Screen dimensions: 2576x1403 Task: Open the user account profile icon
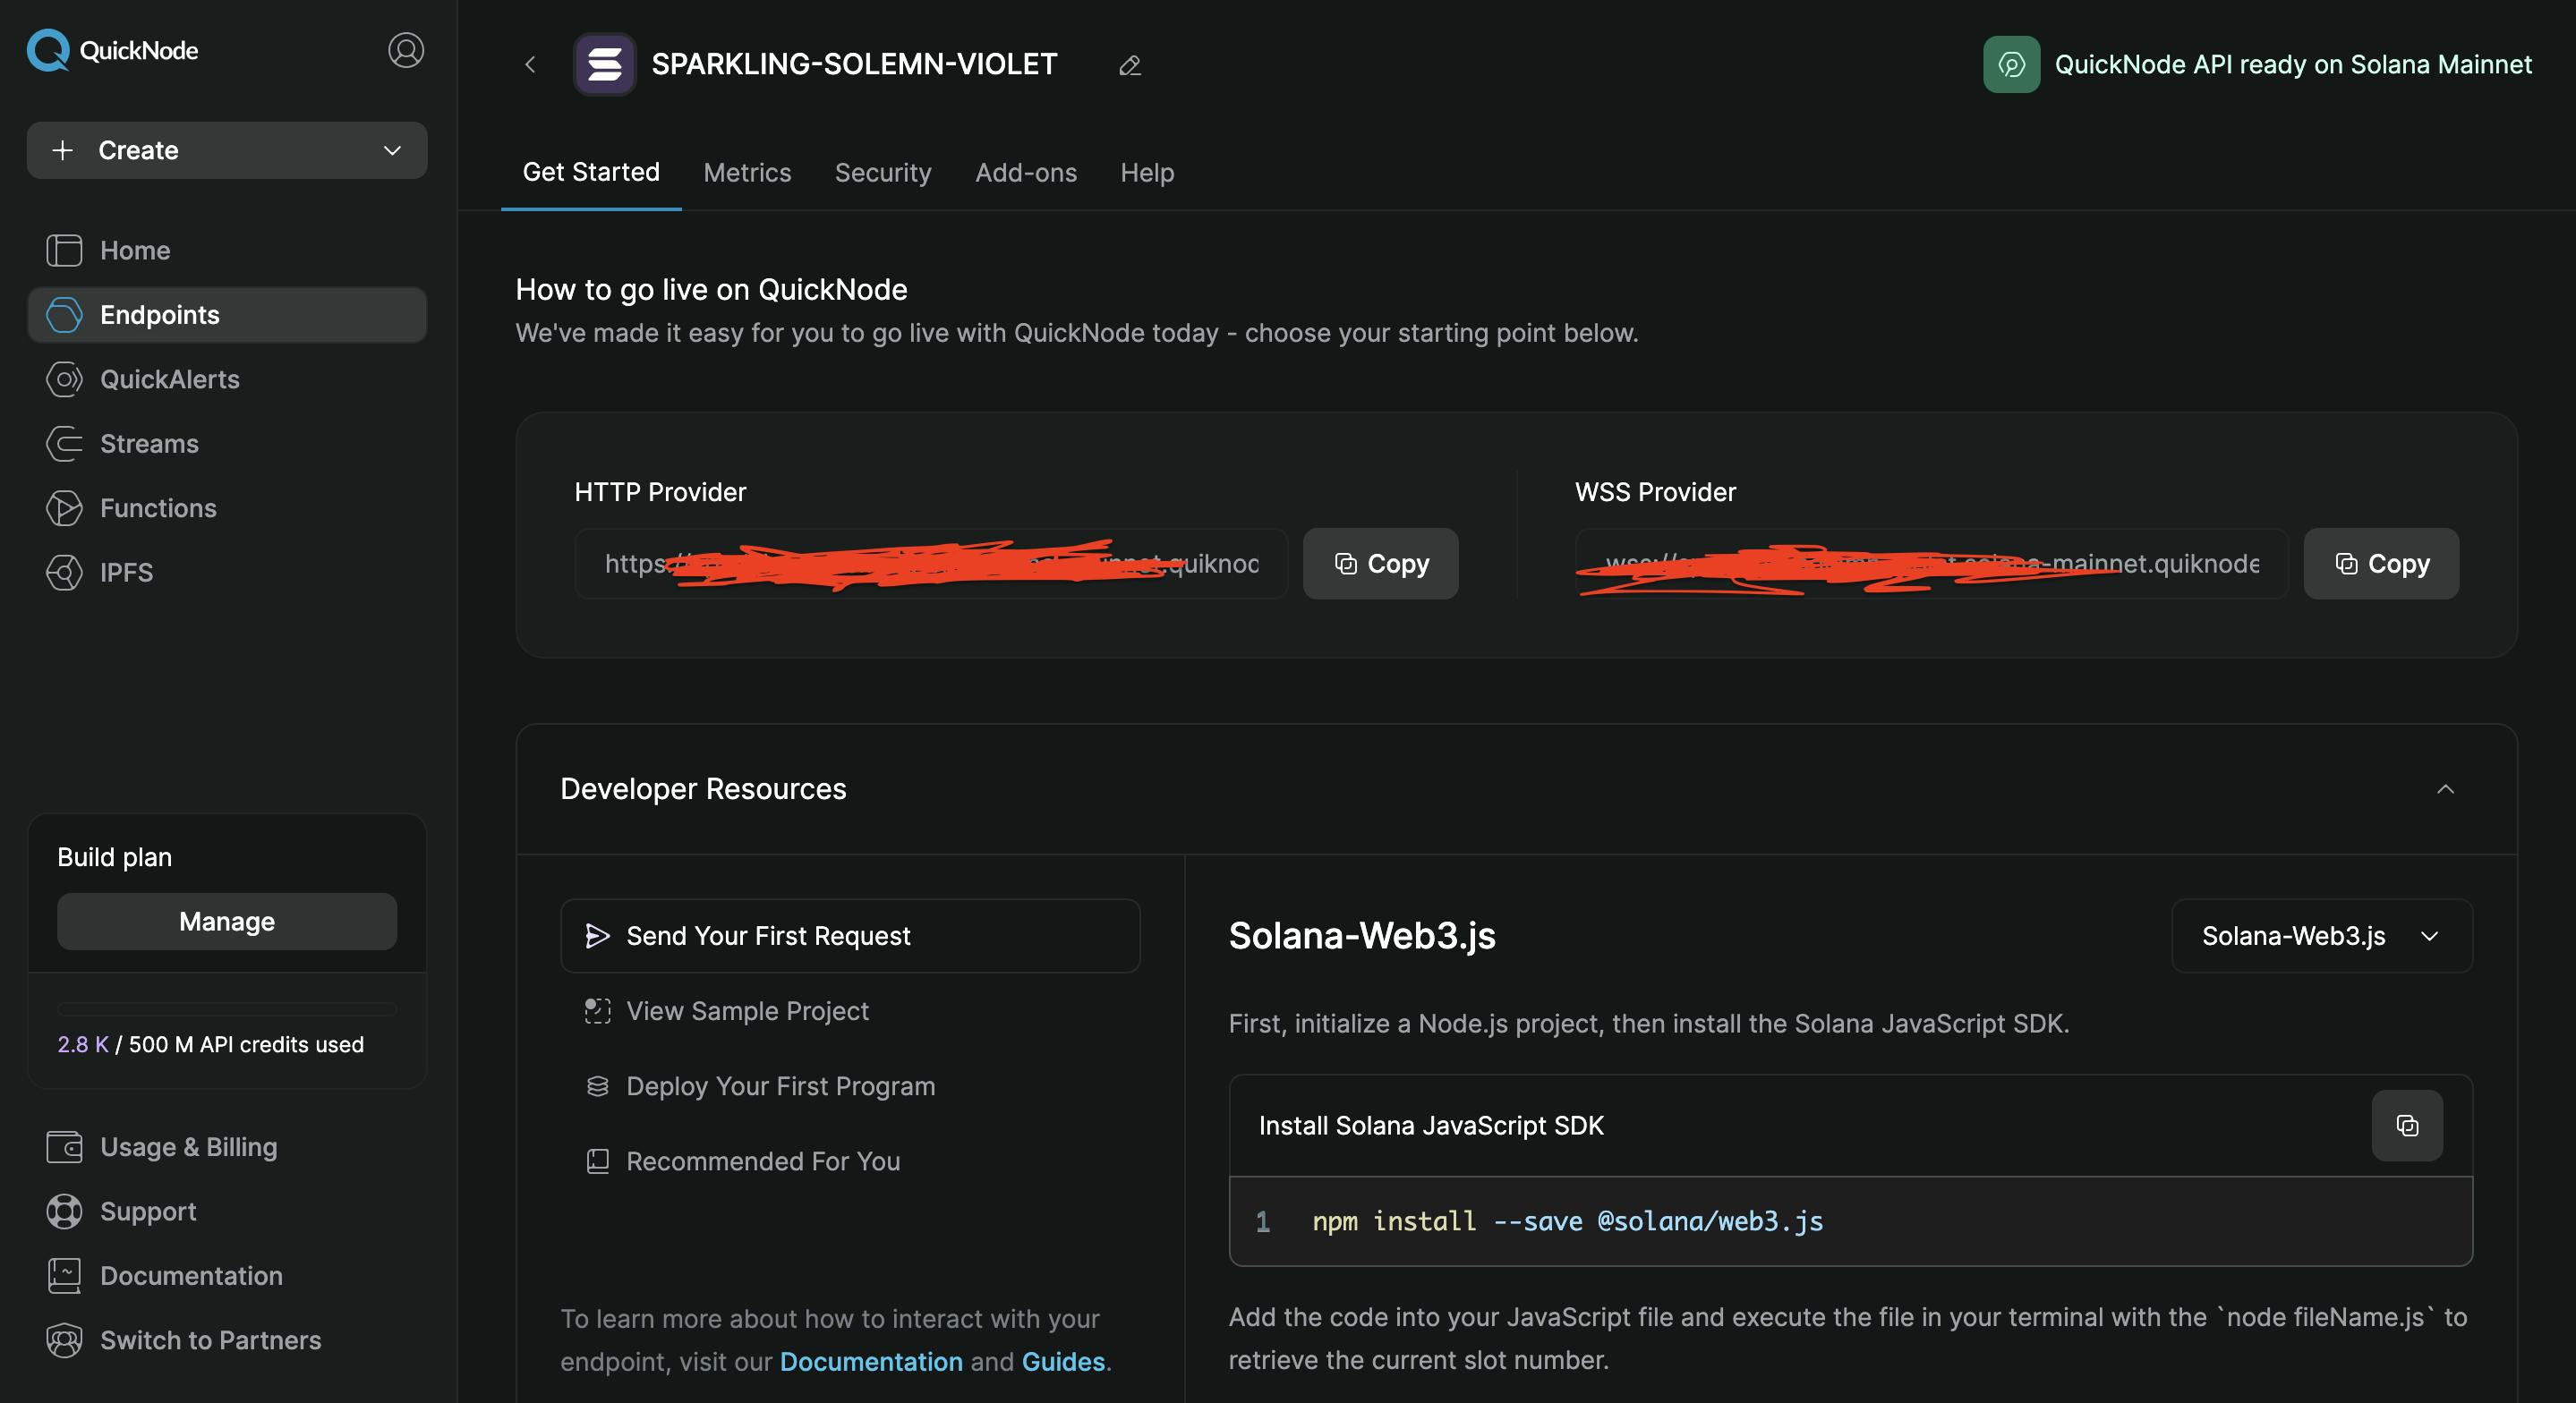[x=406, y=50]
